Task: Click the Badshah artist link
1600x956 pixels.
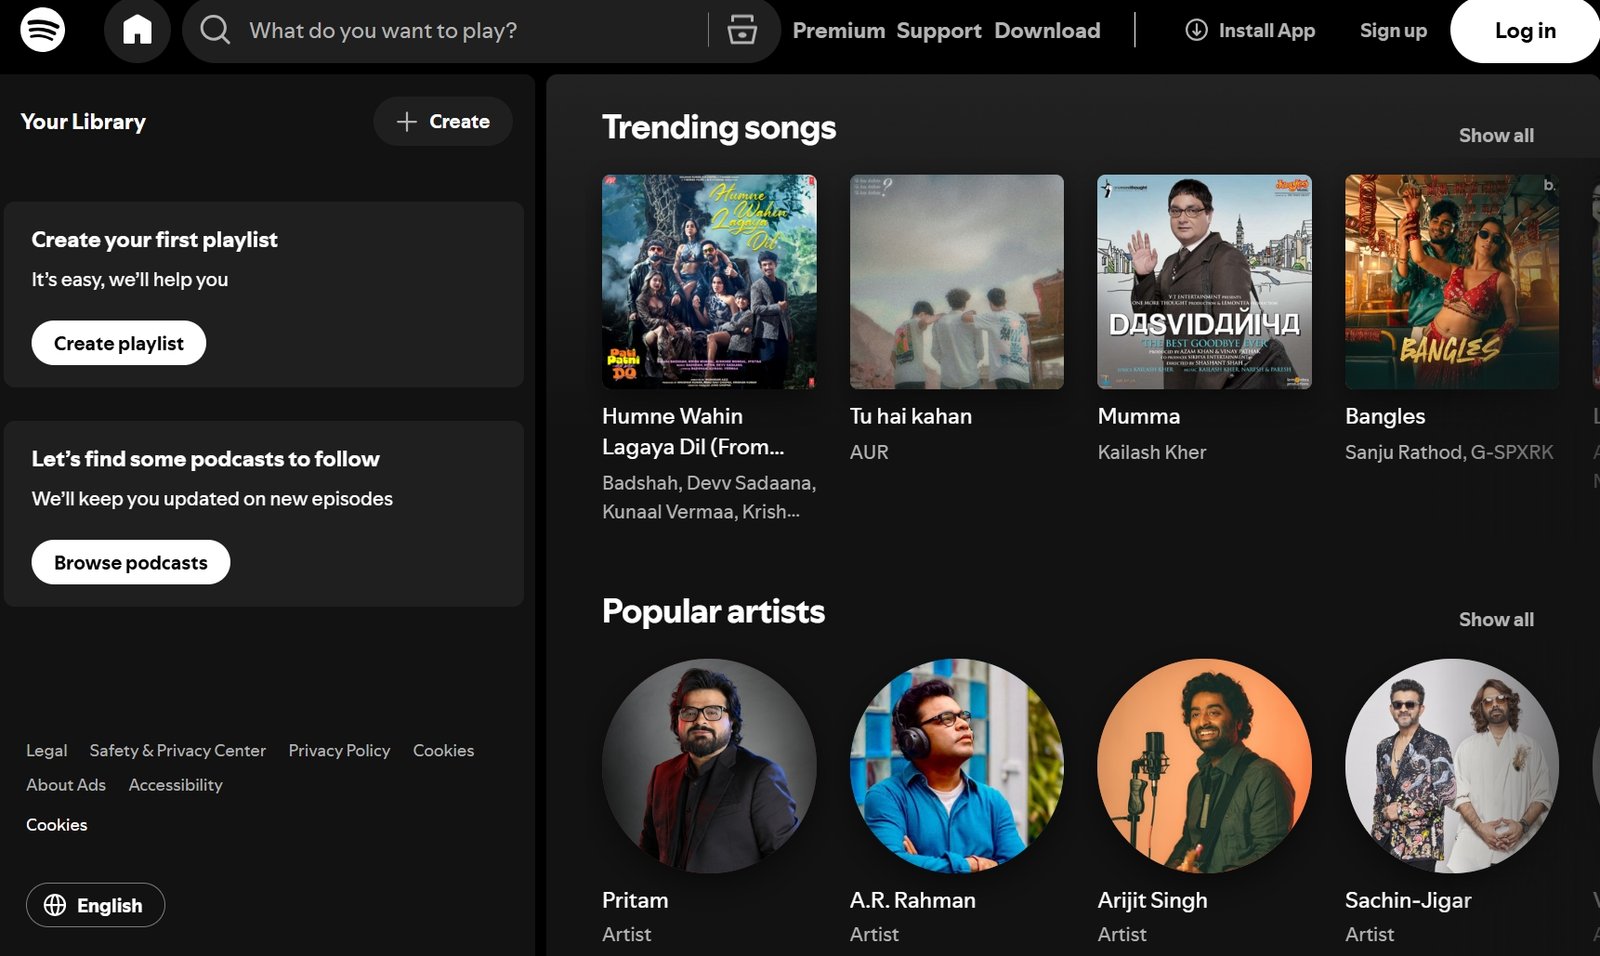Action: (x=639, y=483)
